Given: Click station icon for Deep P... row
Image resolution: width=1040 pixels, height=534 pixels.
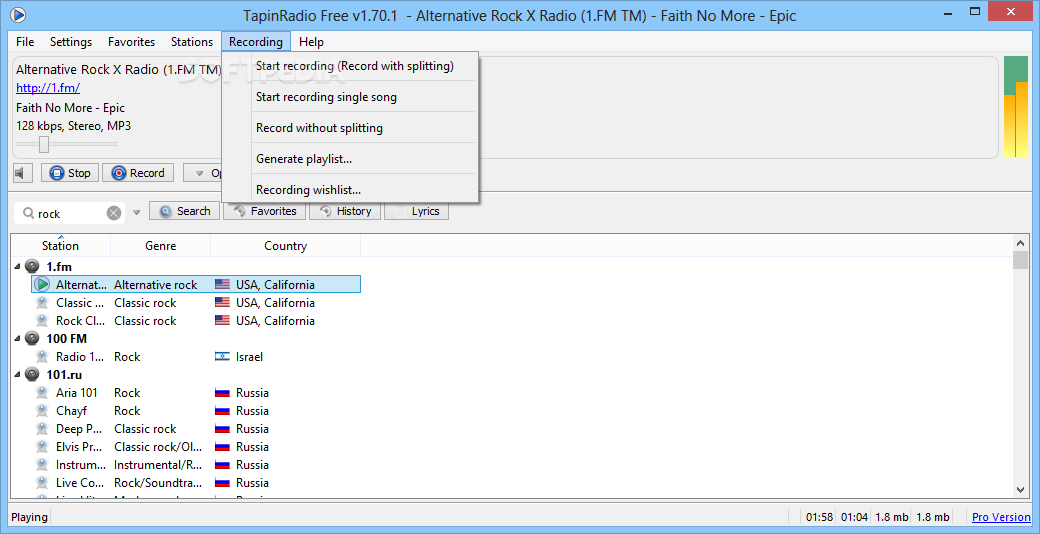Looking at the screenshot, I should coord(42,429).
